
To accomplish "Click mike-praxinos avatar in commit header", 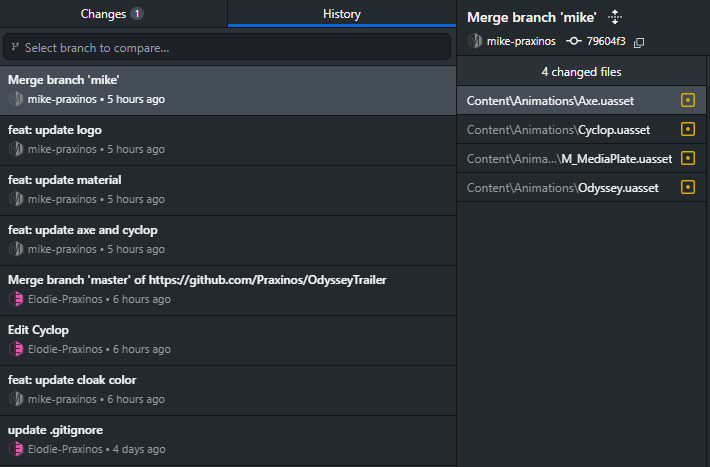I will coord(475,42).
